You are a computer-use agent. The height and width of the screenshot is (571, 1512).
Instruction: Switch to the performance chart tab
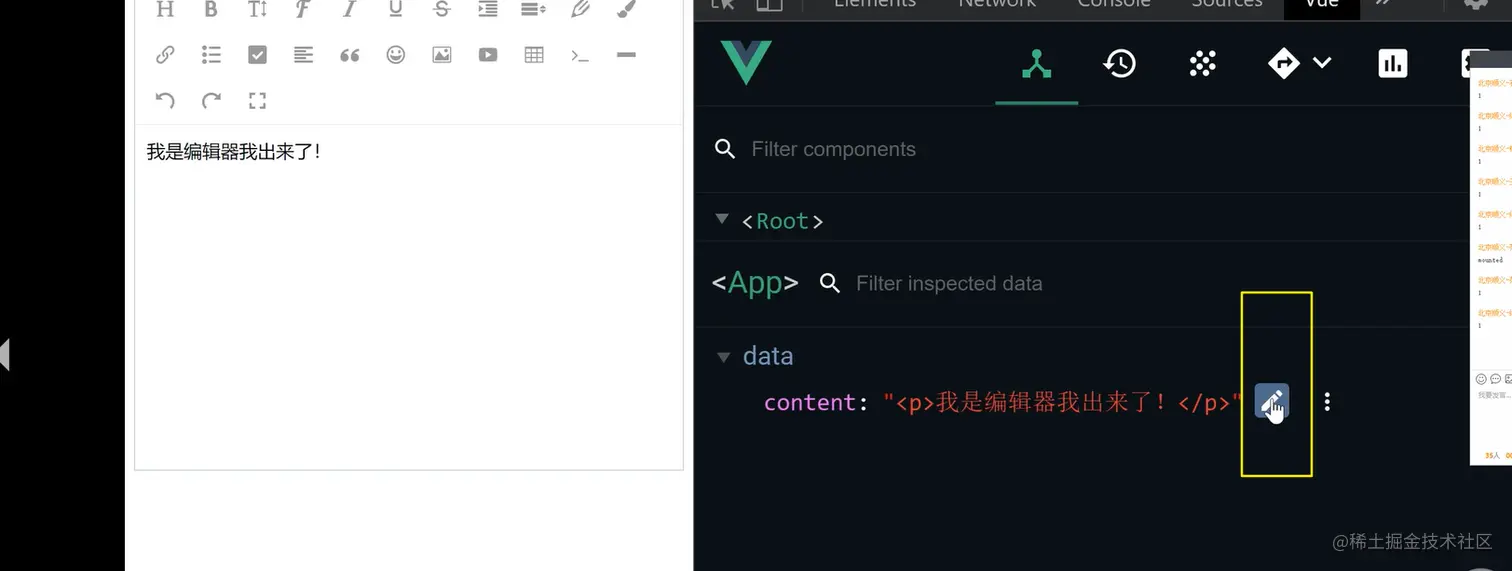tap(1392, 64)
